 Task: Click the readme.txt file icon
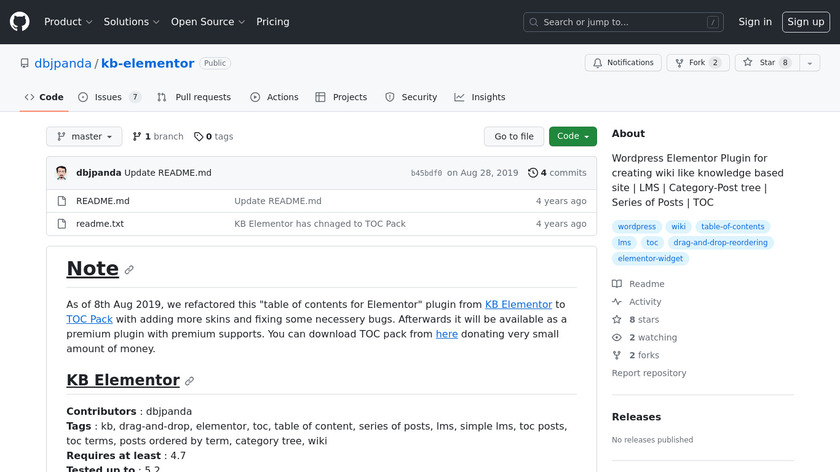point(62,224)
